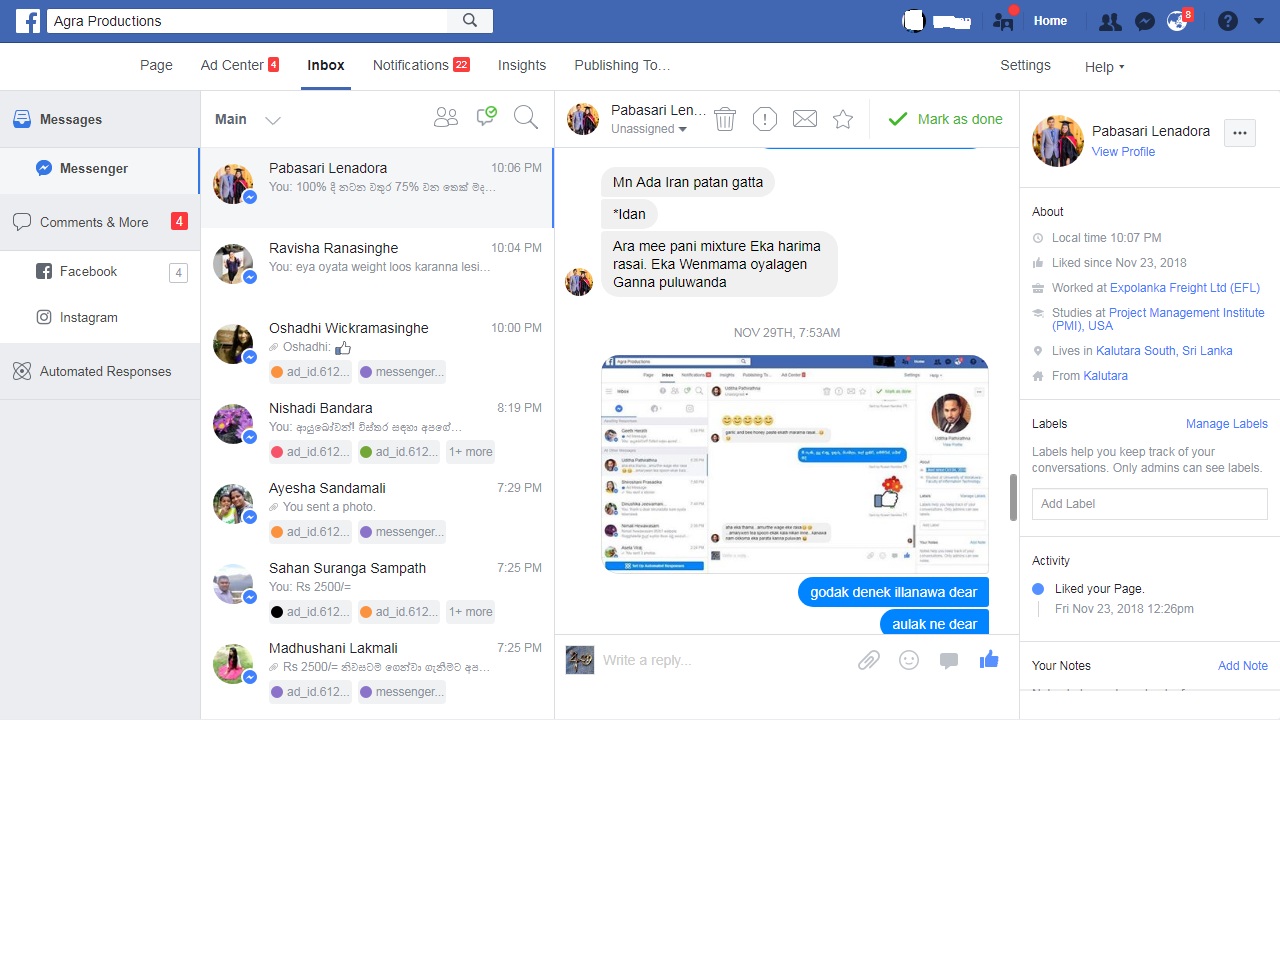
Task: Mark conversation as spam exclamation icon
Action: pyautogui.click(x=765, y=119)
